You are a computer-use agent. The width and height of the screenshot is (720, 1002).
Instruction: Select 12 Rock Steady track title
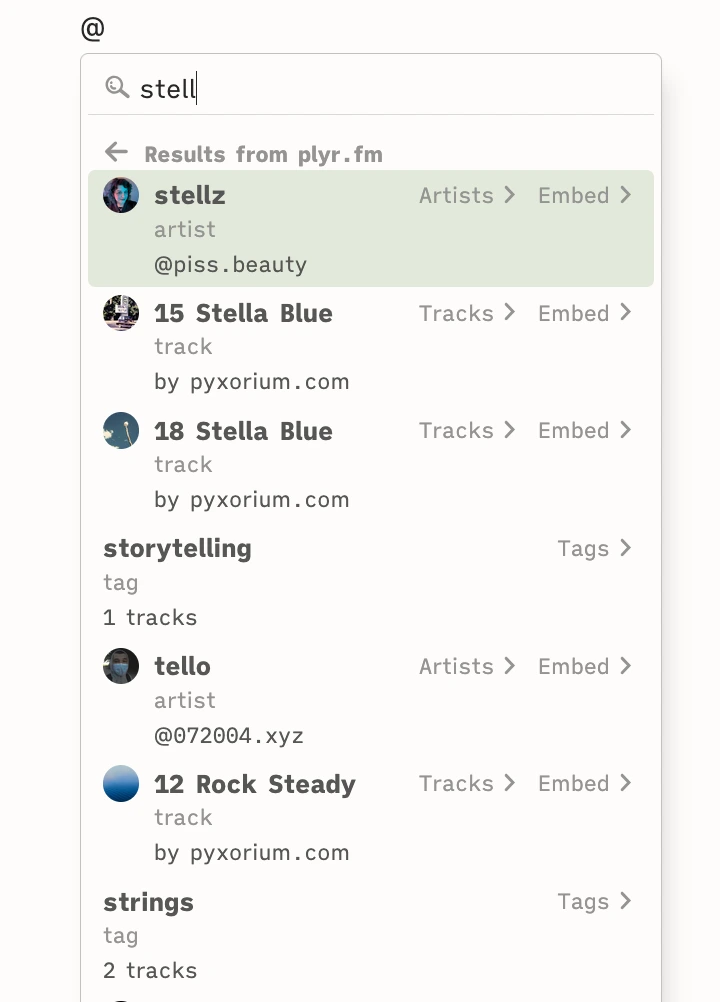tap(254, 784)
